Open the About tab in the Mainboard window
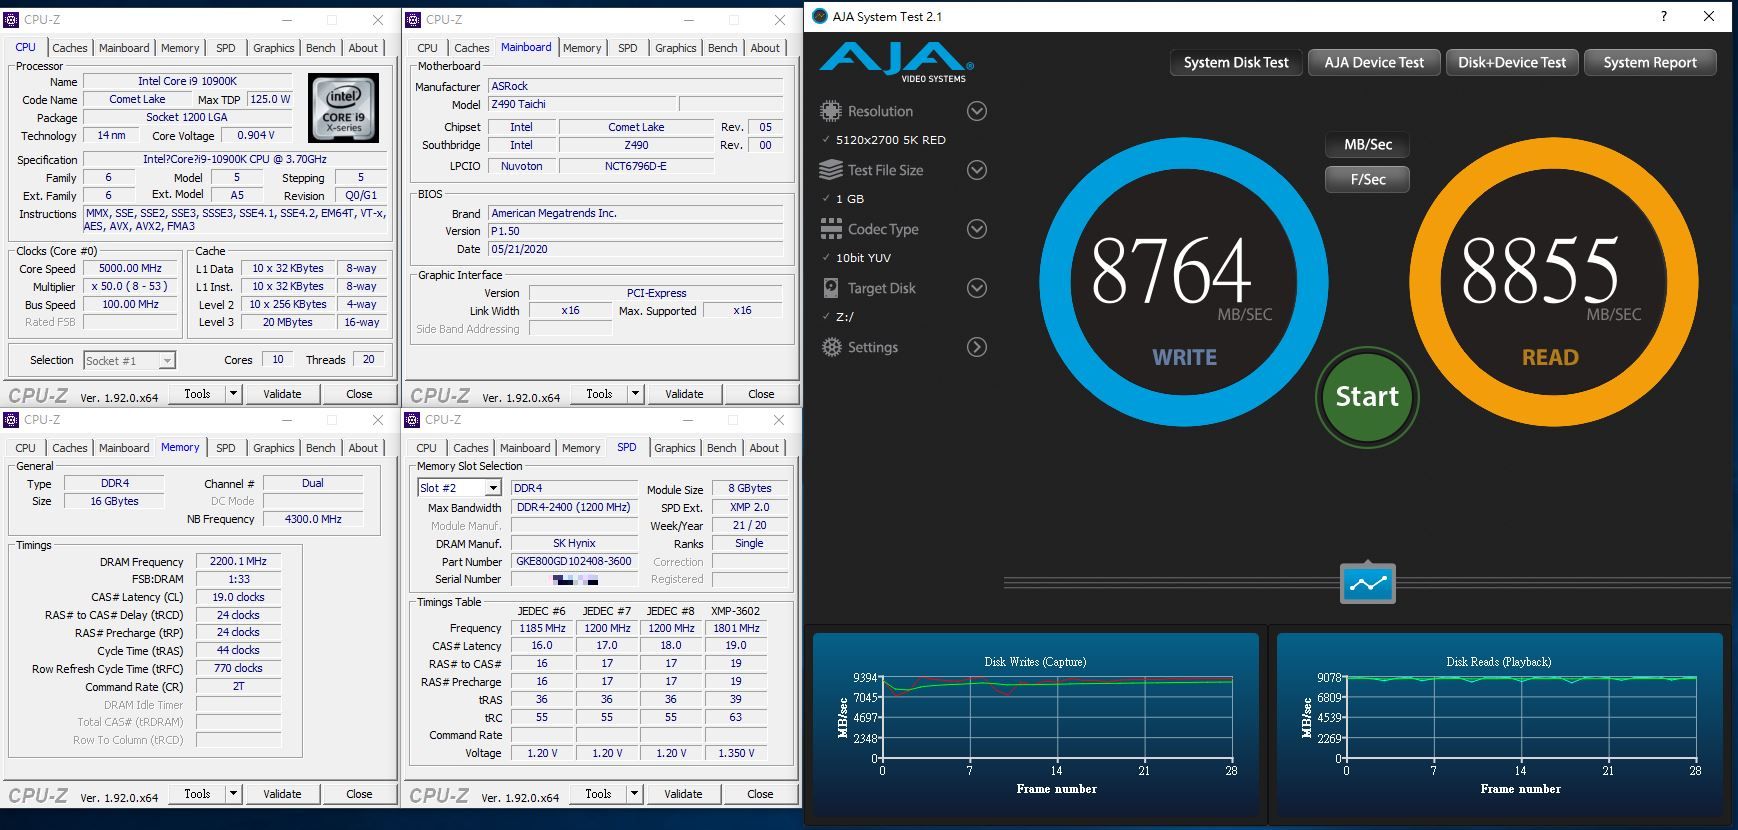The height and width of the screenshot is (830, 1738). (x=765, y=48)
